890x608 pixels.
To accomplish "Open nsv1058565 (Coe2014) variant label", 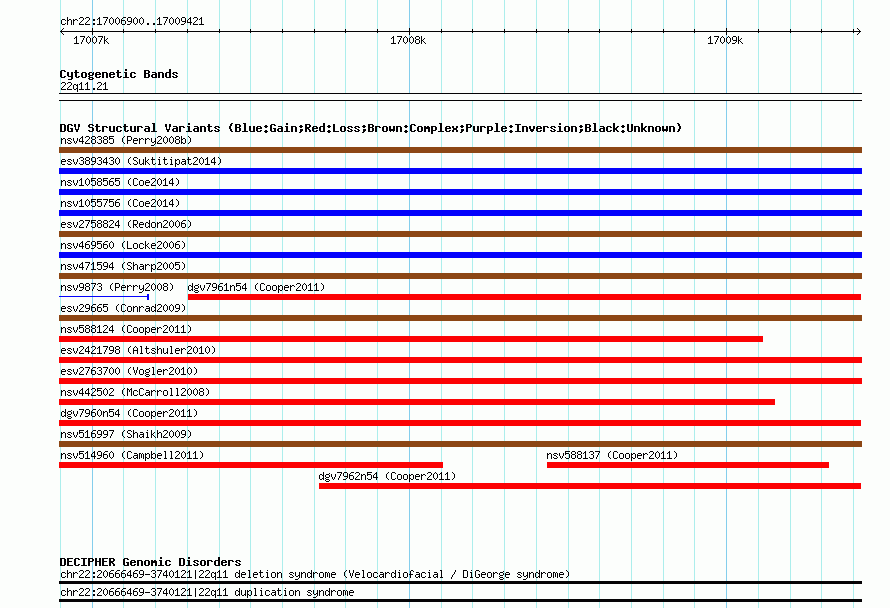I will (120, 182).
